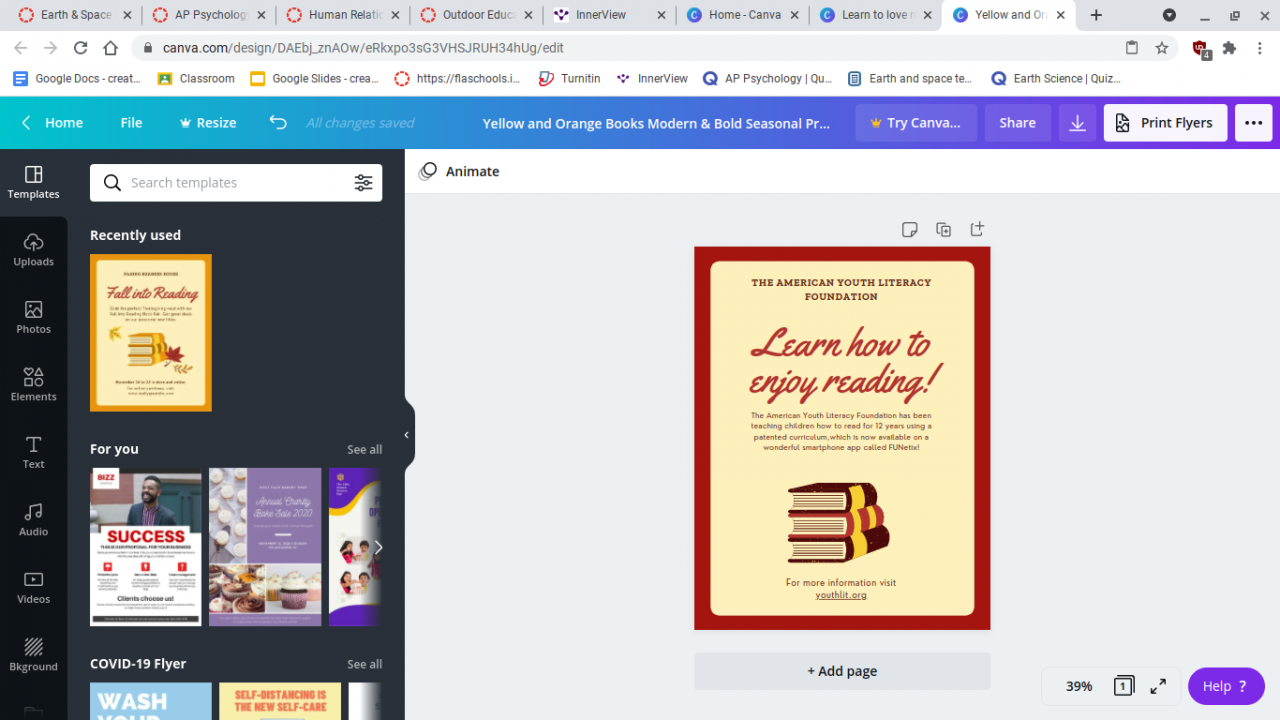Open the Elements sidebar panel
This screenshot has height=720, width=1280.
pyautogui.click(x=33, y=385)
